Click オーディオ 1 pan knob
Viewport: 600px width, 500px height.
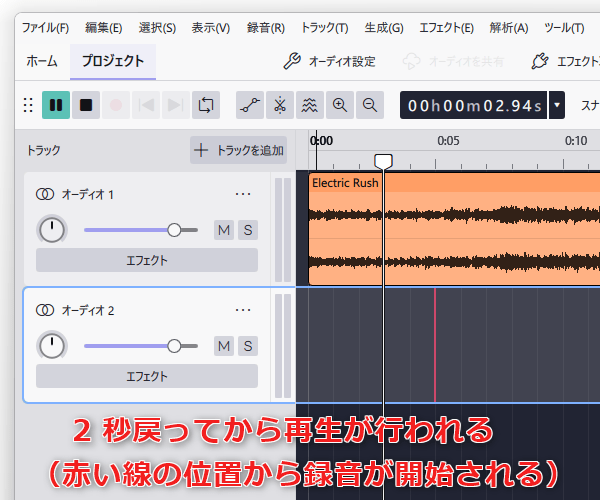point(52,230)
